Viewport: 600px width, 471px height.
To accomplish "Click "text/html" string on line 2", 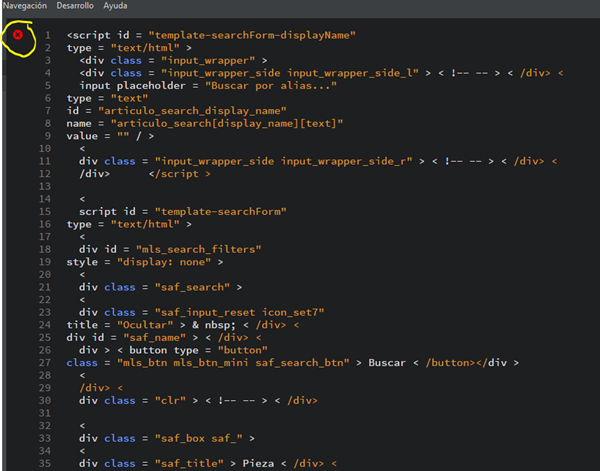I will tap(145, 48).
